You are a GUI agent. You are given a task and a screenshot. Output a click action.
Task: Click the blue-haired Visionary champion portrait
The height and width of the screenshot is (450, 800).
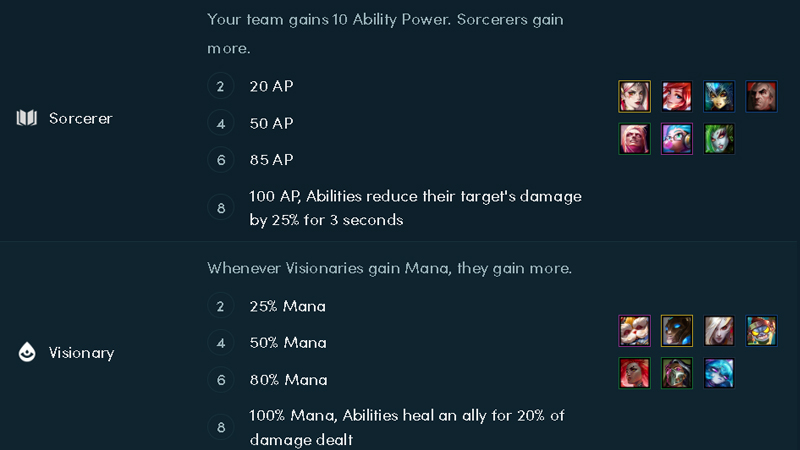719,374
